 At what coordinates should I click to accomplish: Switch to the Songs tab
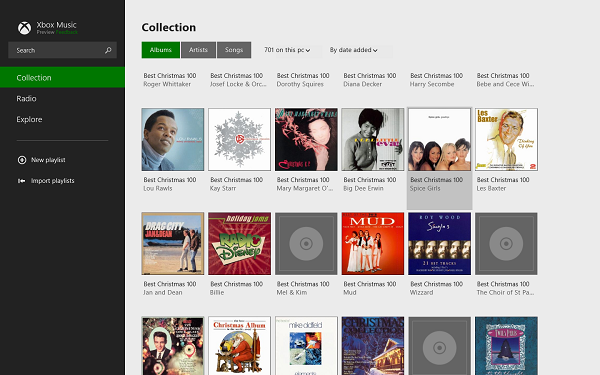coord(234,50)
